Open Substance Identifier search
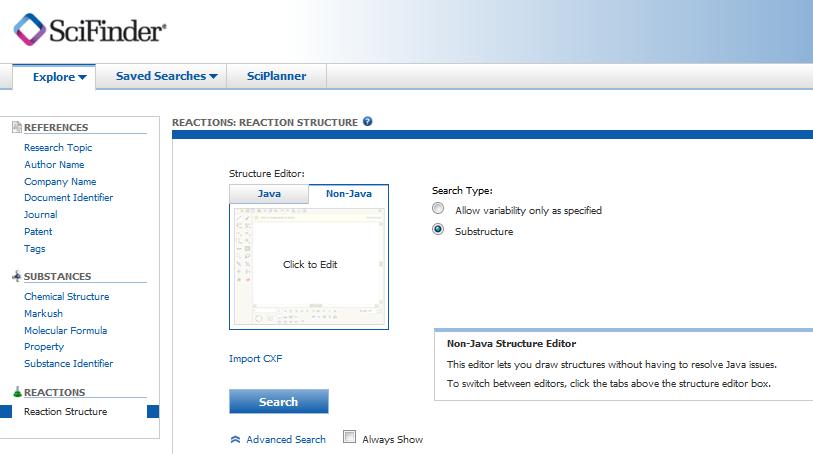This screenshot has height=454, width=813. [x=68, y=363]
